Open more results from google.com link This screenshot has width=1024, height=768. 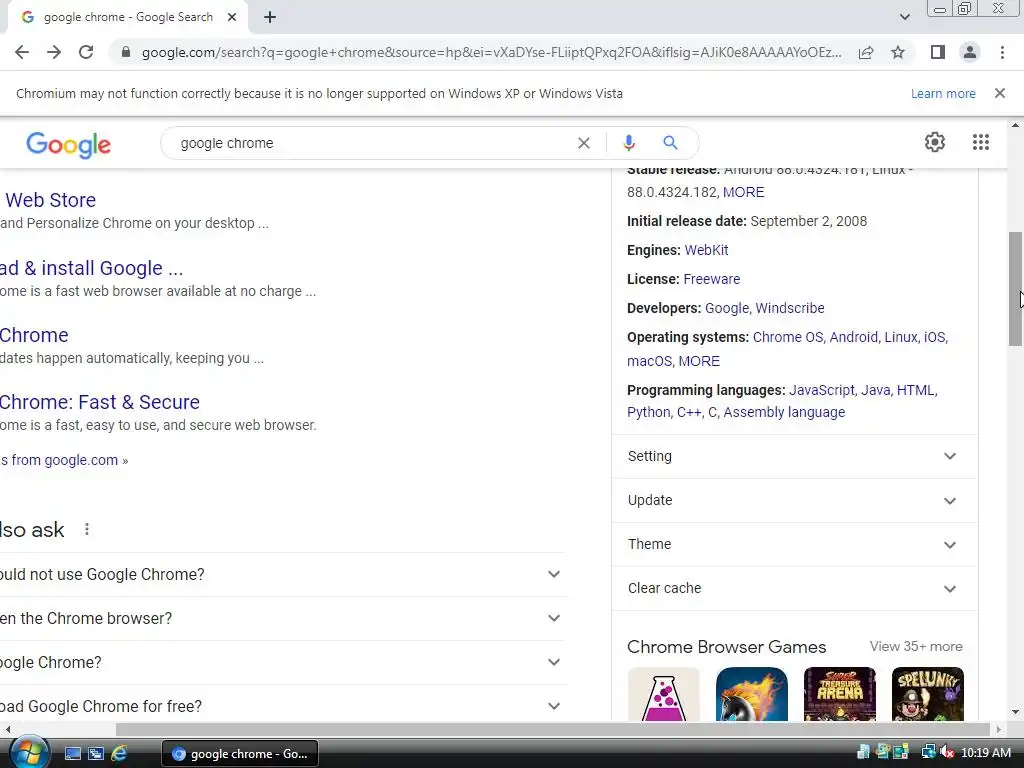pos(64,460)
